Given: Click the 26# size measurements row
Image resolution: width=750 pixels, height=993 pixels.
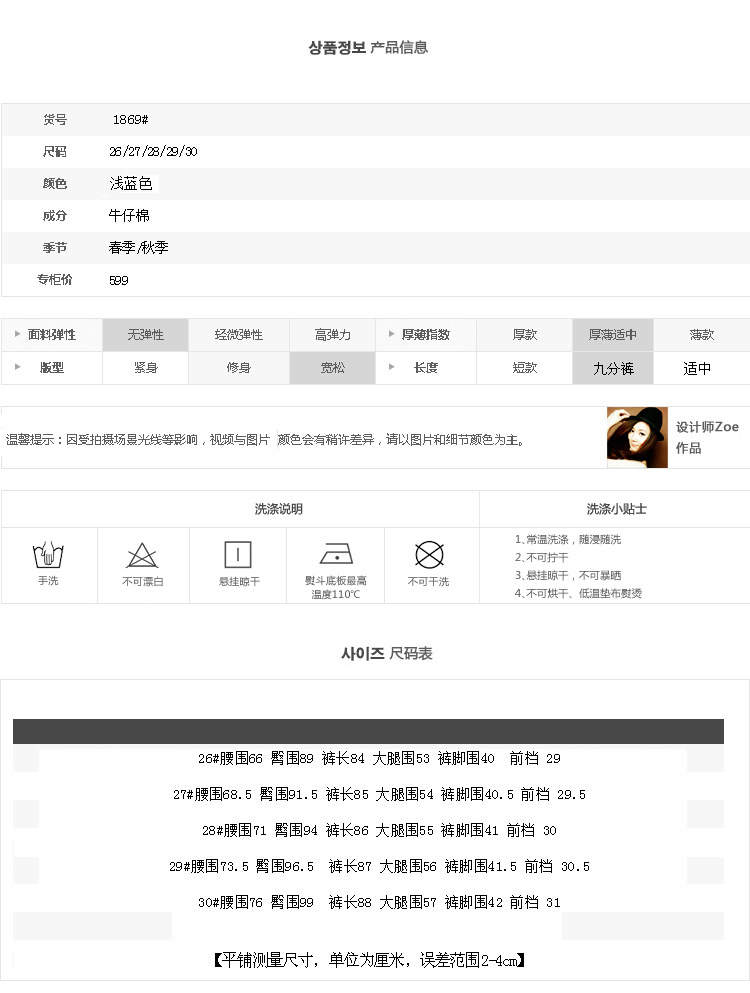Looking at the screenshot, I should tap(379, 758).
